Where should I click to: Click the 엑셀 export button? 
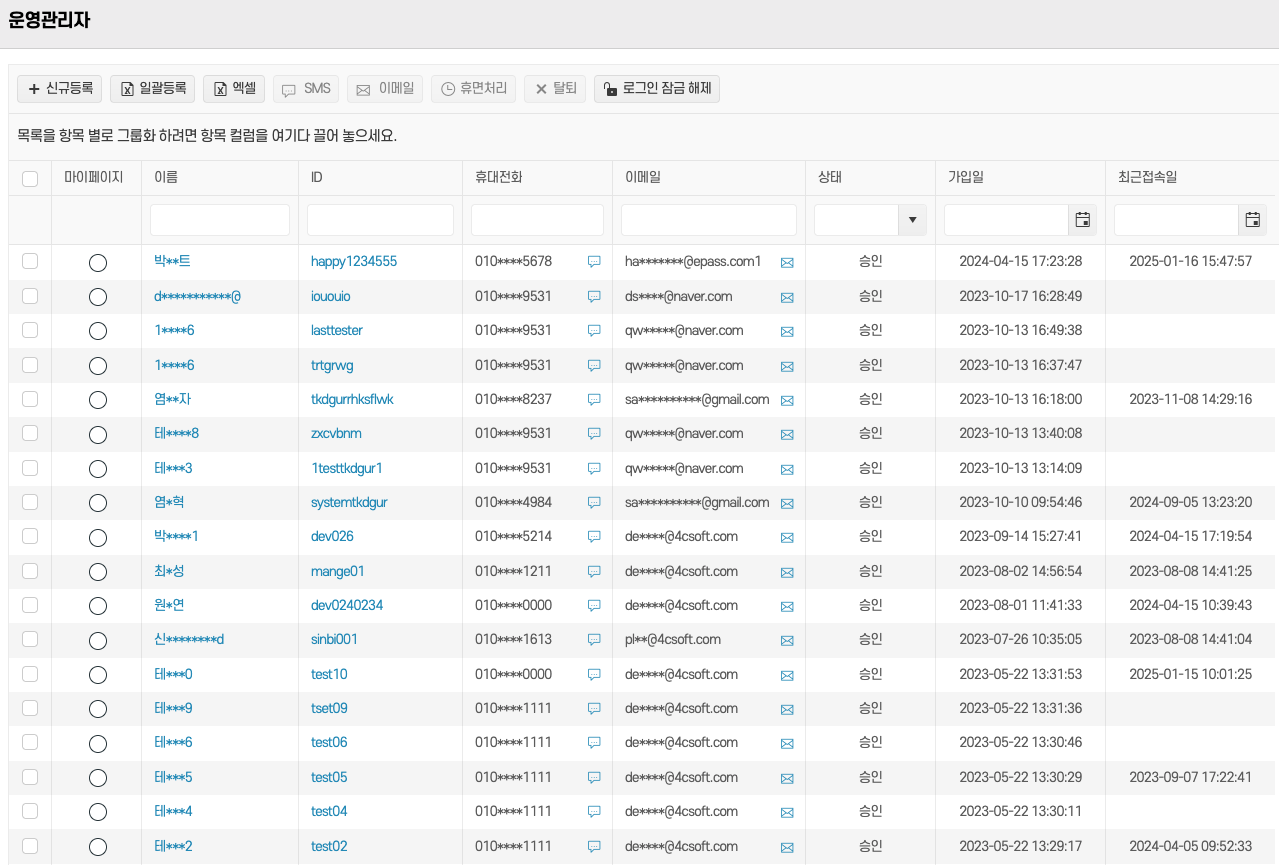pyautogui.click(x=234, y=89)
